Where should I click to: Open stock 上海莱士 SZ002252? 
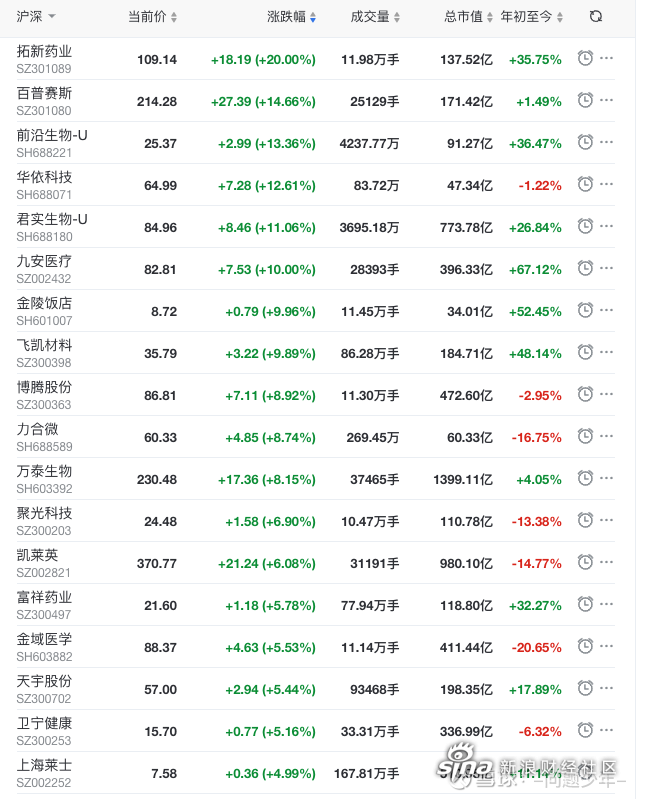44,773
